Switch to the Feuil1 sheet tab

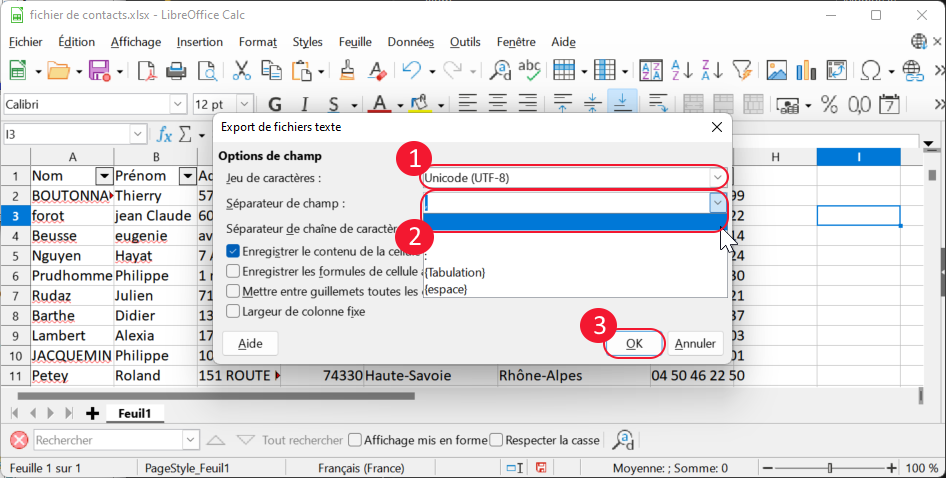click(x=135, y=412)
